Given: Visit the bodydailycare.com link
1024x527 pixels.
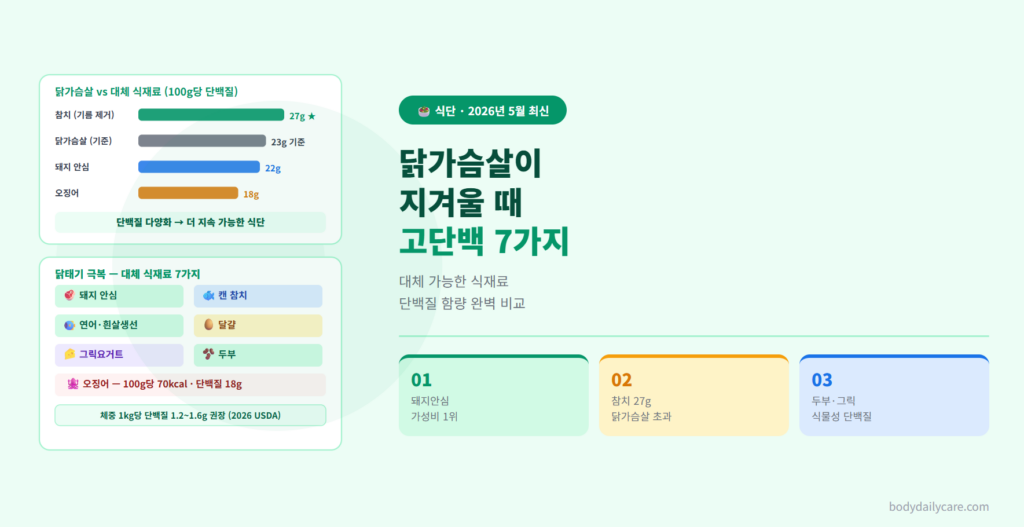Looking at the screenshot, I should click(938, 507).
